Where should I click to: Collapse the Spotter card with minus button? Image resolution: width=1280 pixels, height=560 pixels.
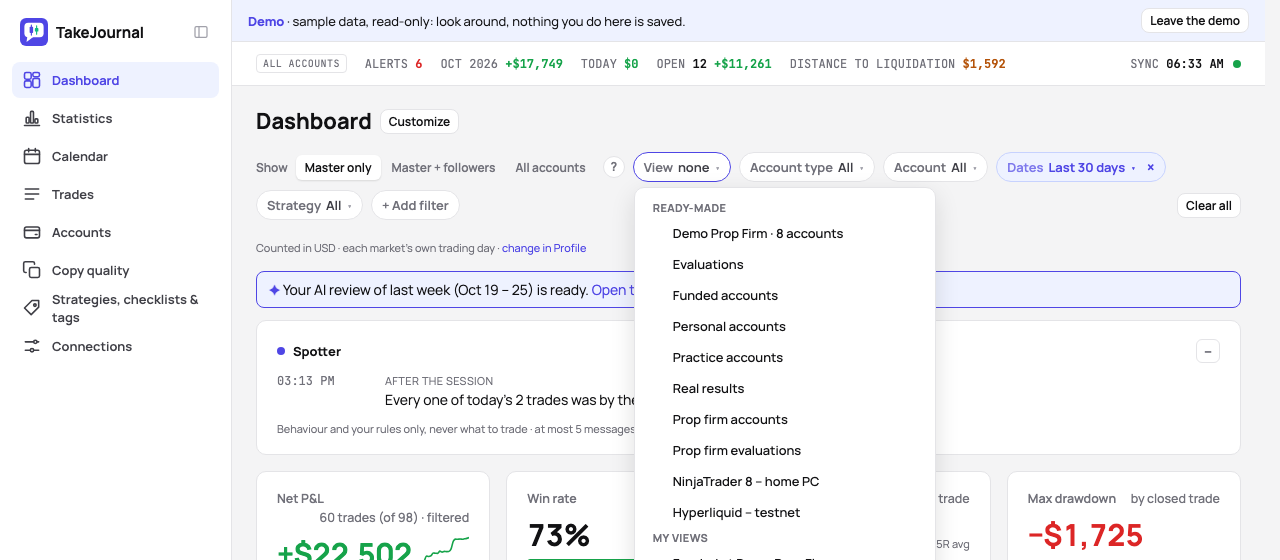pyautogui.click(x=1208, y=351)
